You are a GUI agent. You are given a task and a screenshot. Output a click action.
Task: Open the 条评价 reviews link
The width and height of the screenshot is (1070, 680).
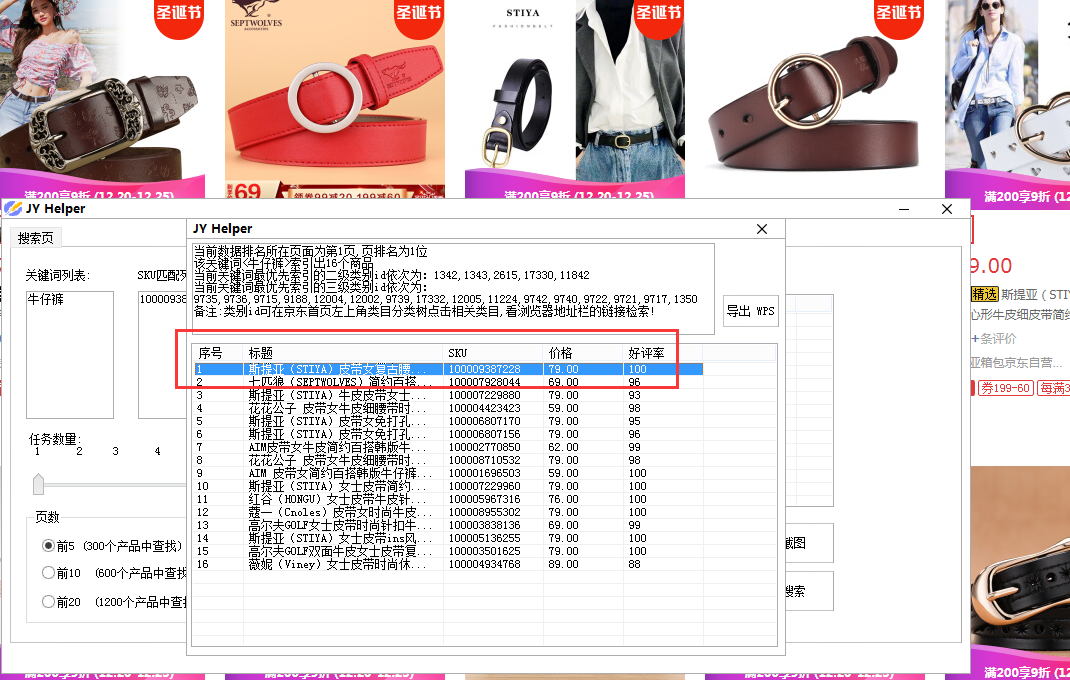[x=994, y=338]
